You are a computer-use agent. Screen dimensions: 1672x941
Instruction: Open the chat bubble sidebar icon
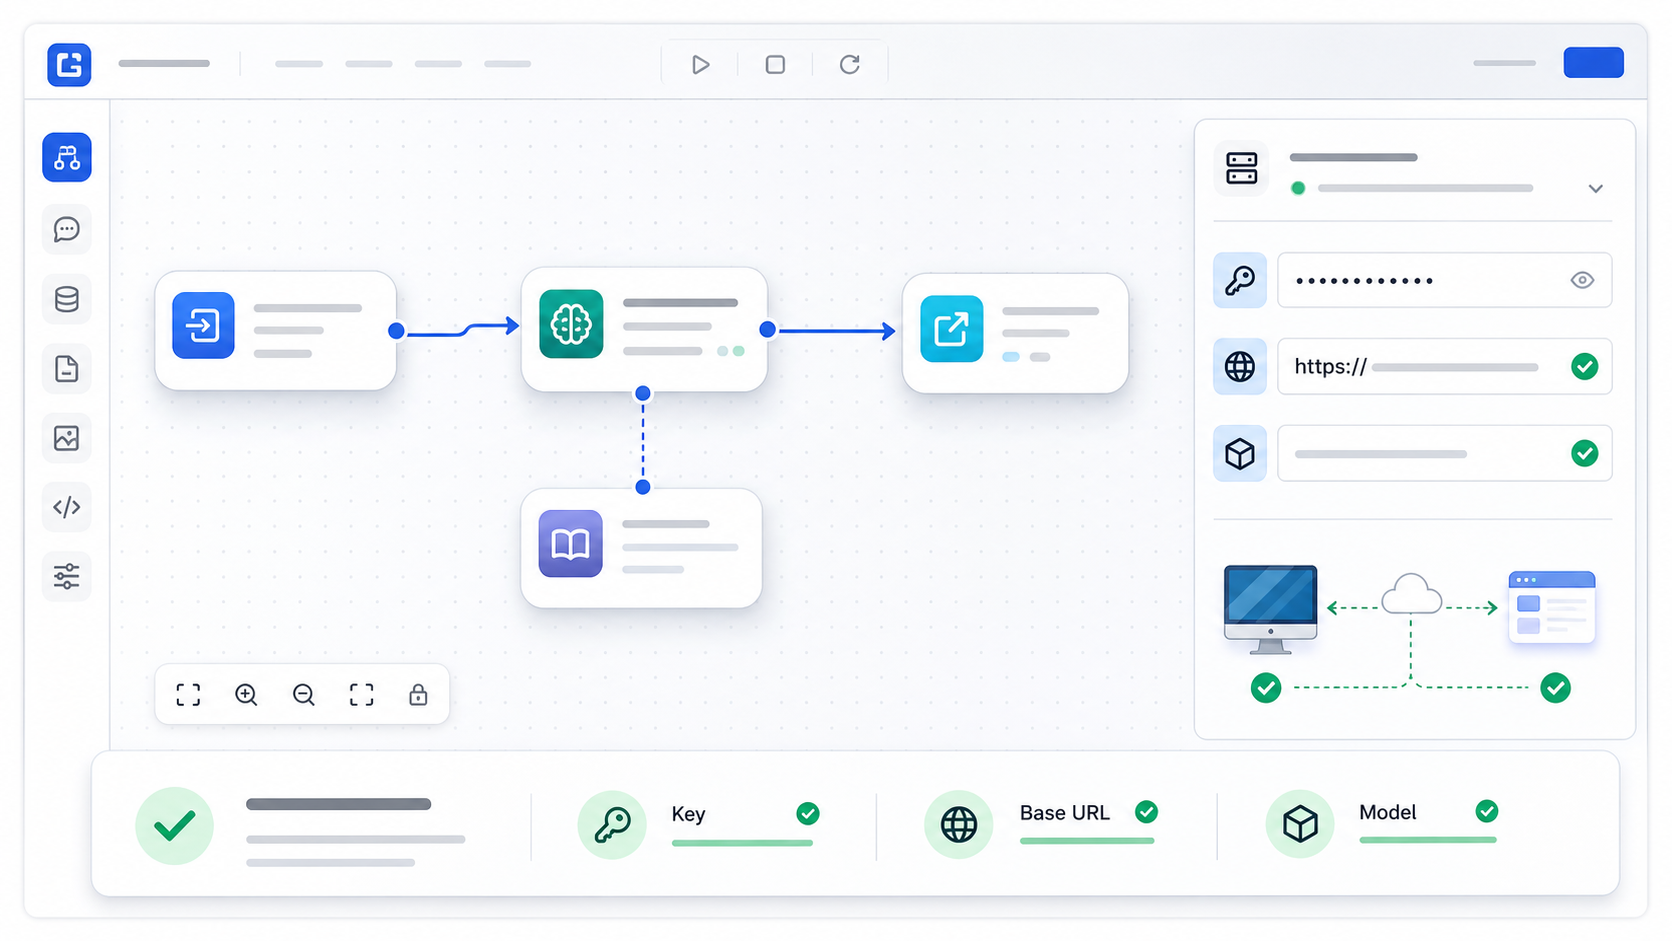(x=67, y=230)
